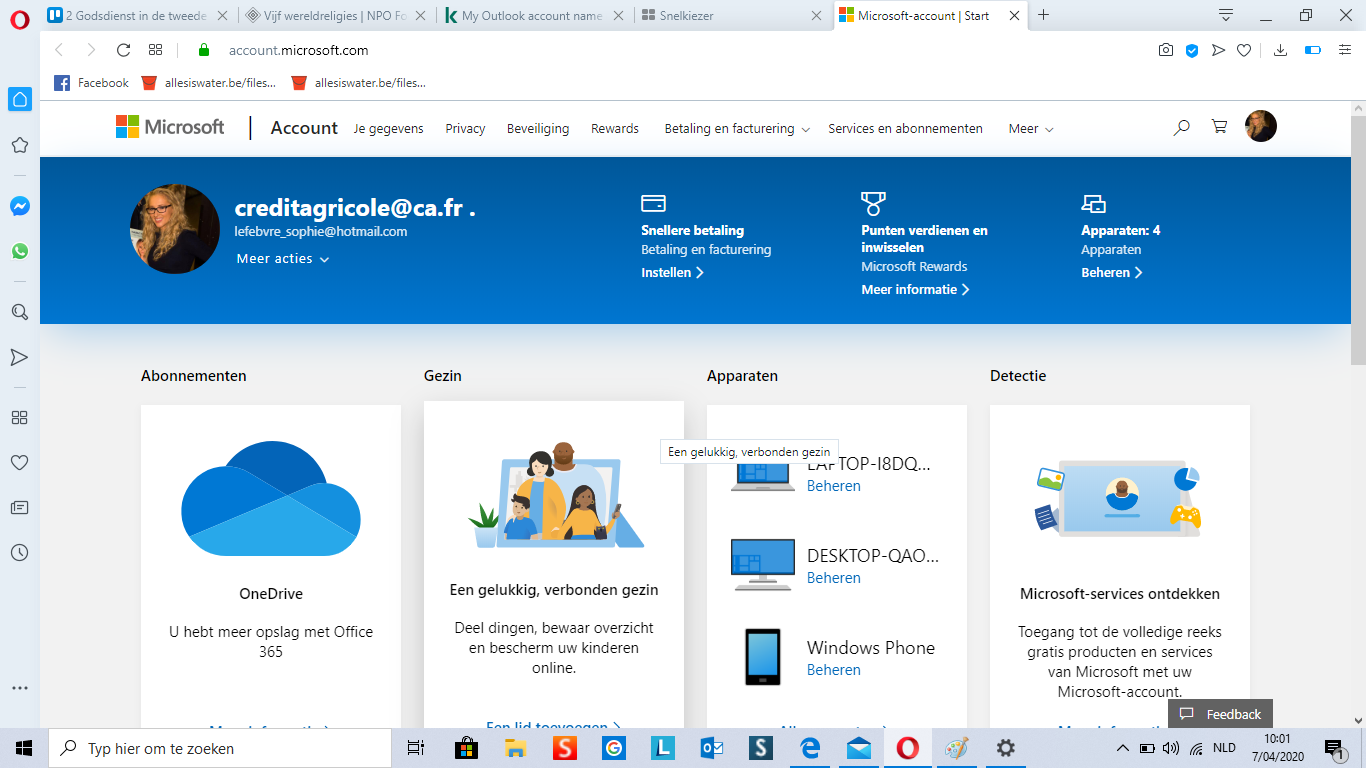Open Task View in the taskbar

point(416,748)
